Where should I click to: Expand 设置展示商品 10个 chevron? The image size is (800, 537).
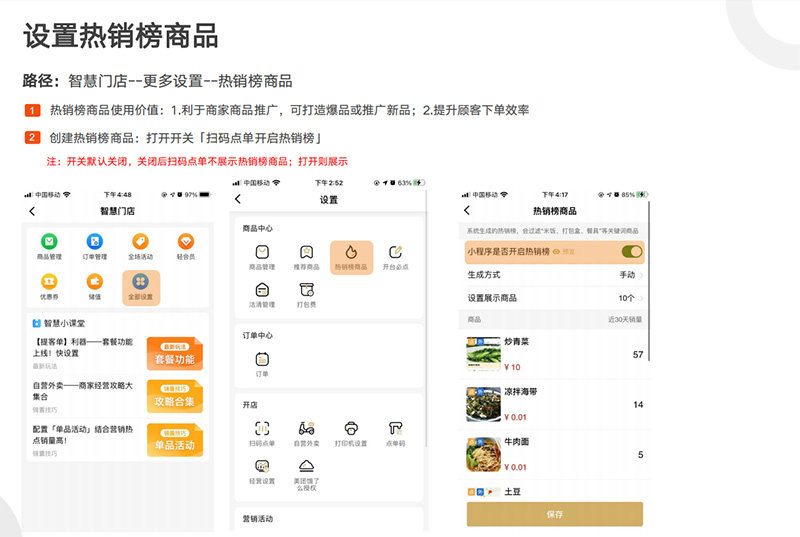pos(641,298)
